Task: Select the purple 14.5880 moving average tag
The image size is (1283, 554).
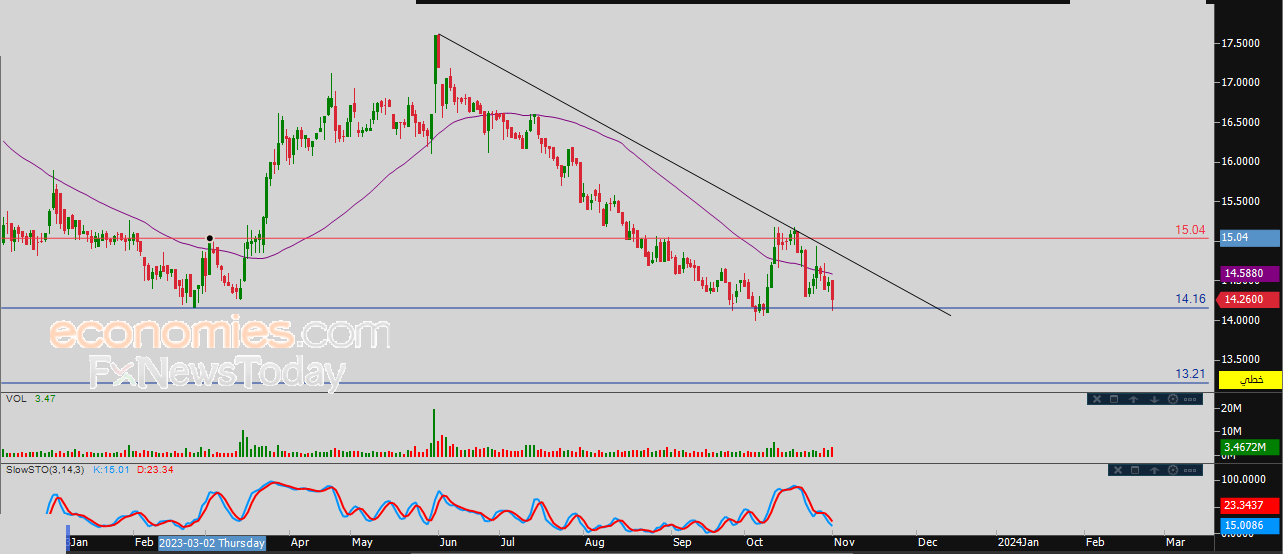Action: 1248,272
